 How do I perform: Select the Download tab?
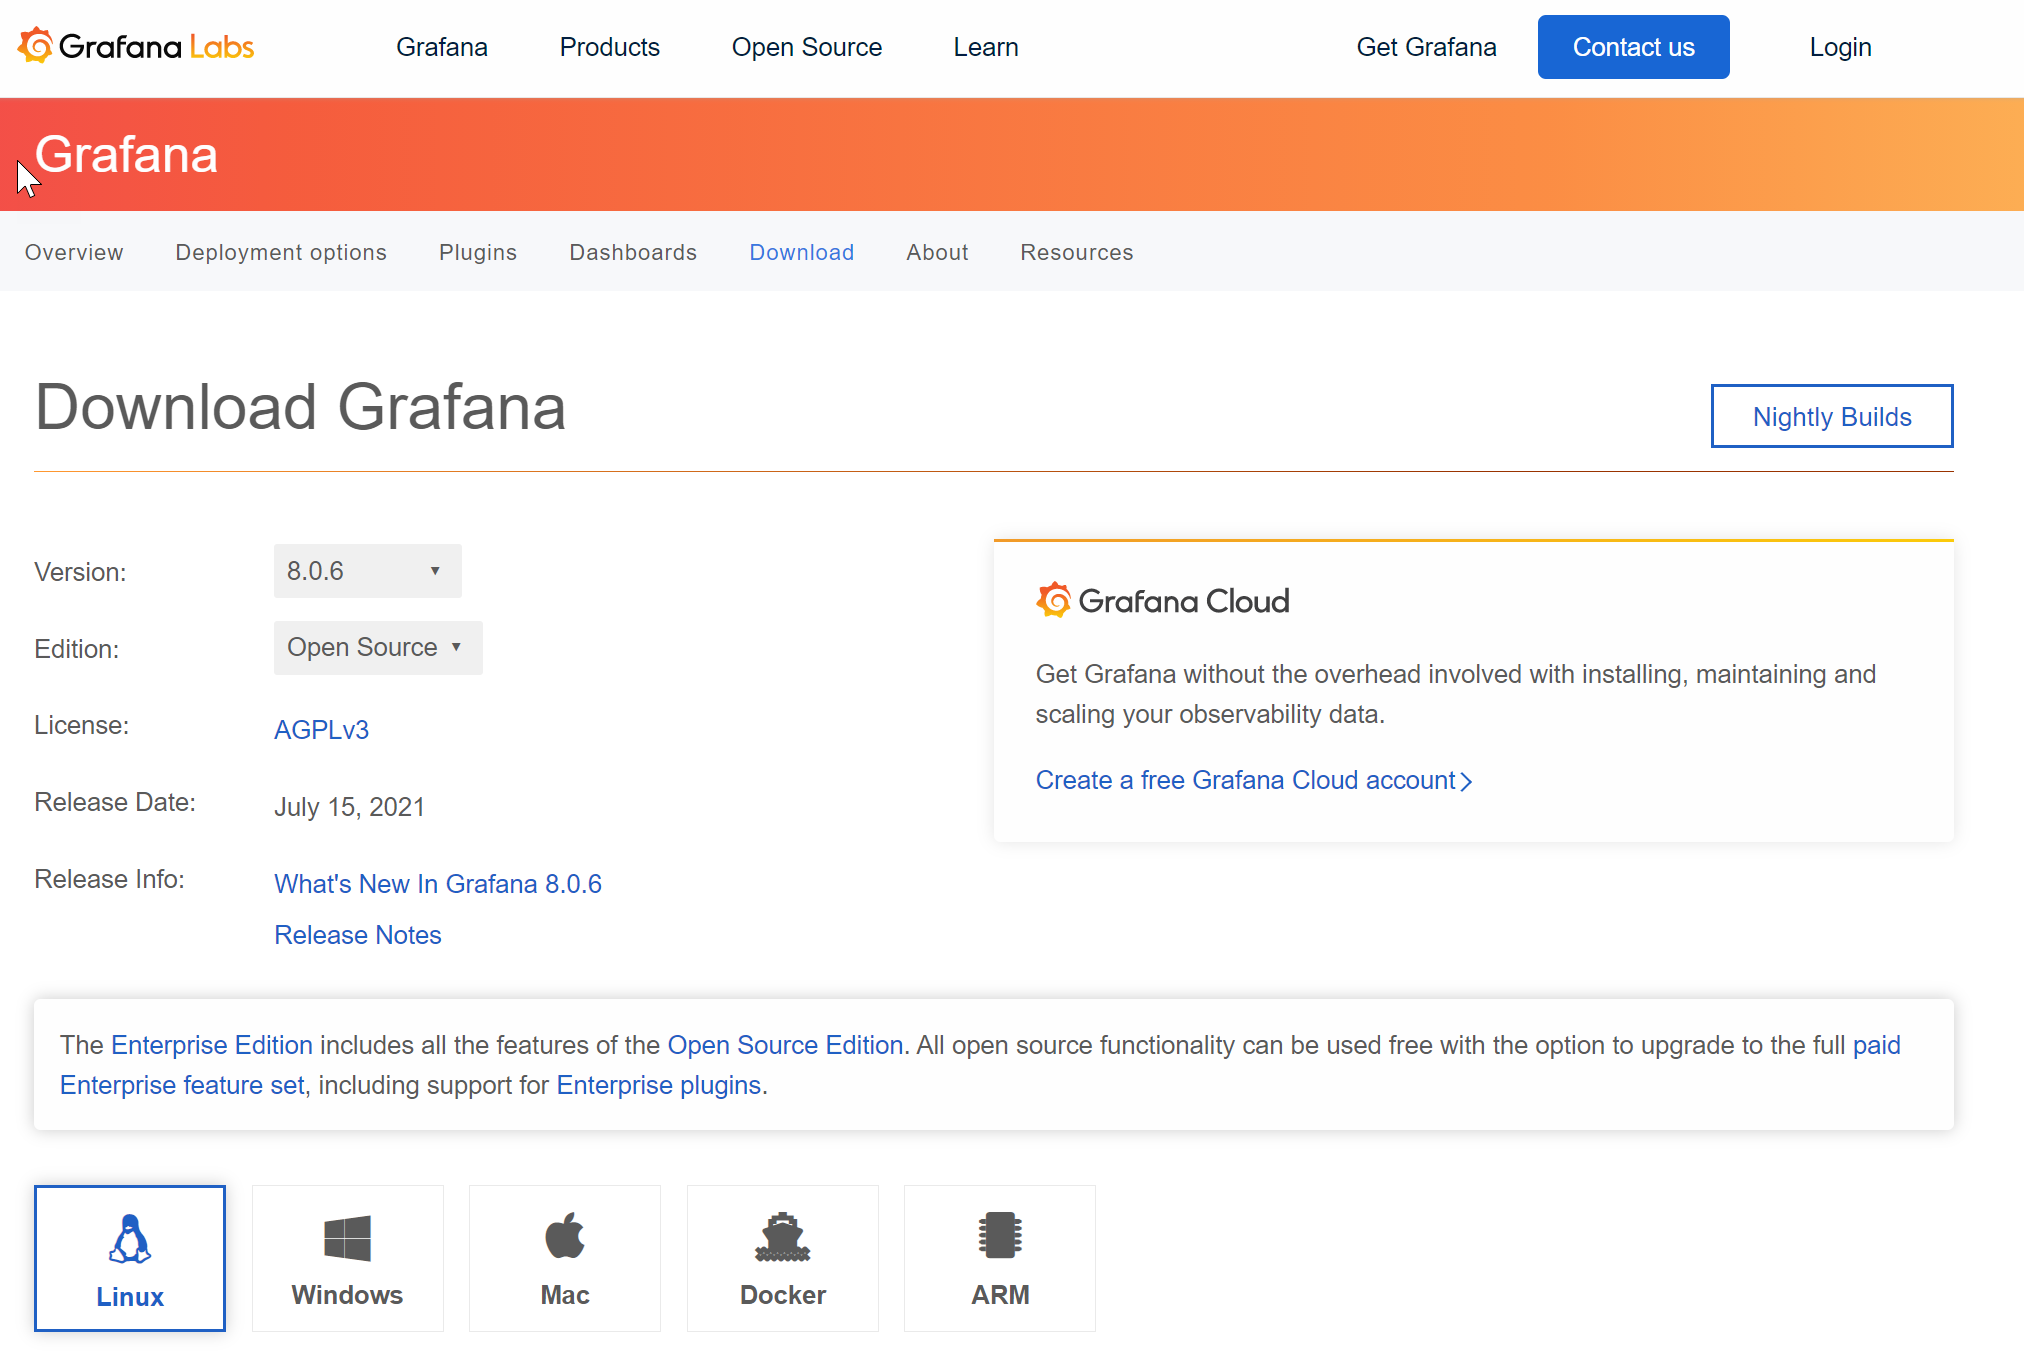click(802, 252)
